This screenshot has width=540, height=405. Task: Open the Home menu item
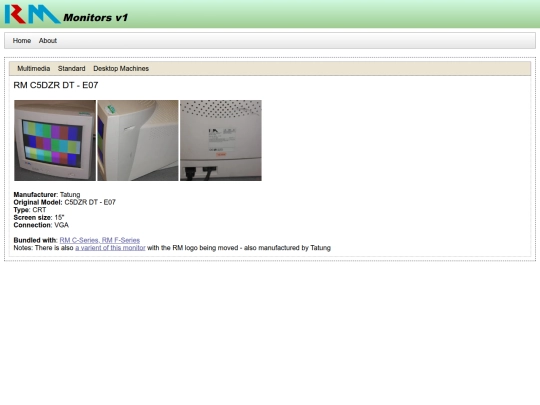[x=22, y=41]
